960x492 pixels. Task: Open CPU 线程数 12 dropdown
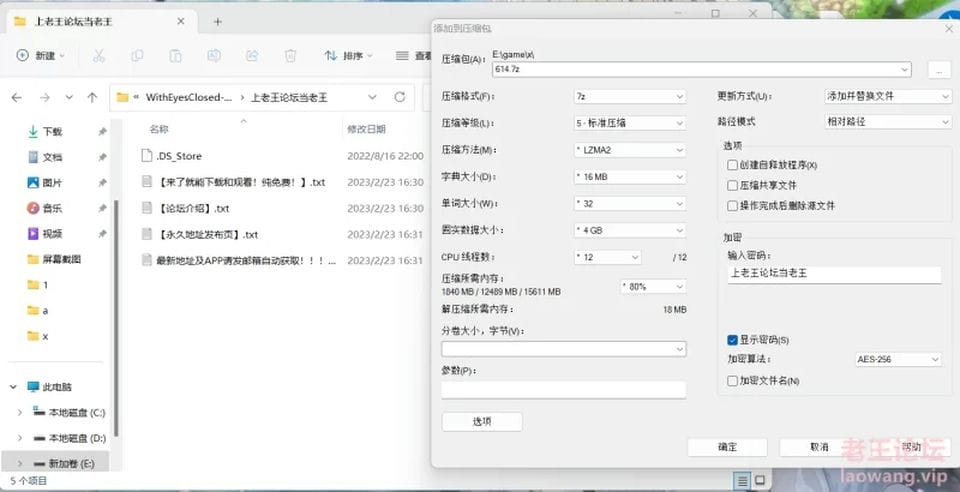tap(607, 257)
